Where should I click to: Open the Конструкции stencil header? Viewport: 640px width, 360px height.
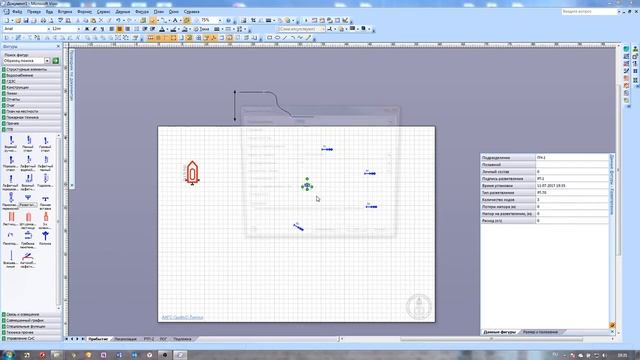point(31,87)
